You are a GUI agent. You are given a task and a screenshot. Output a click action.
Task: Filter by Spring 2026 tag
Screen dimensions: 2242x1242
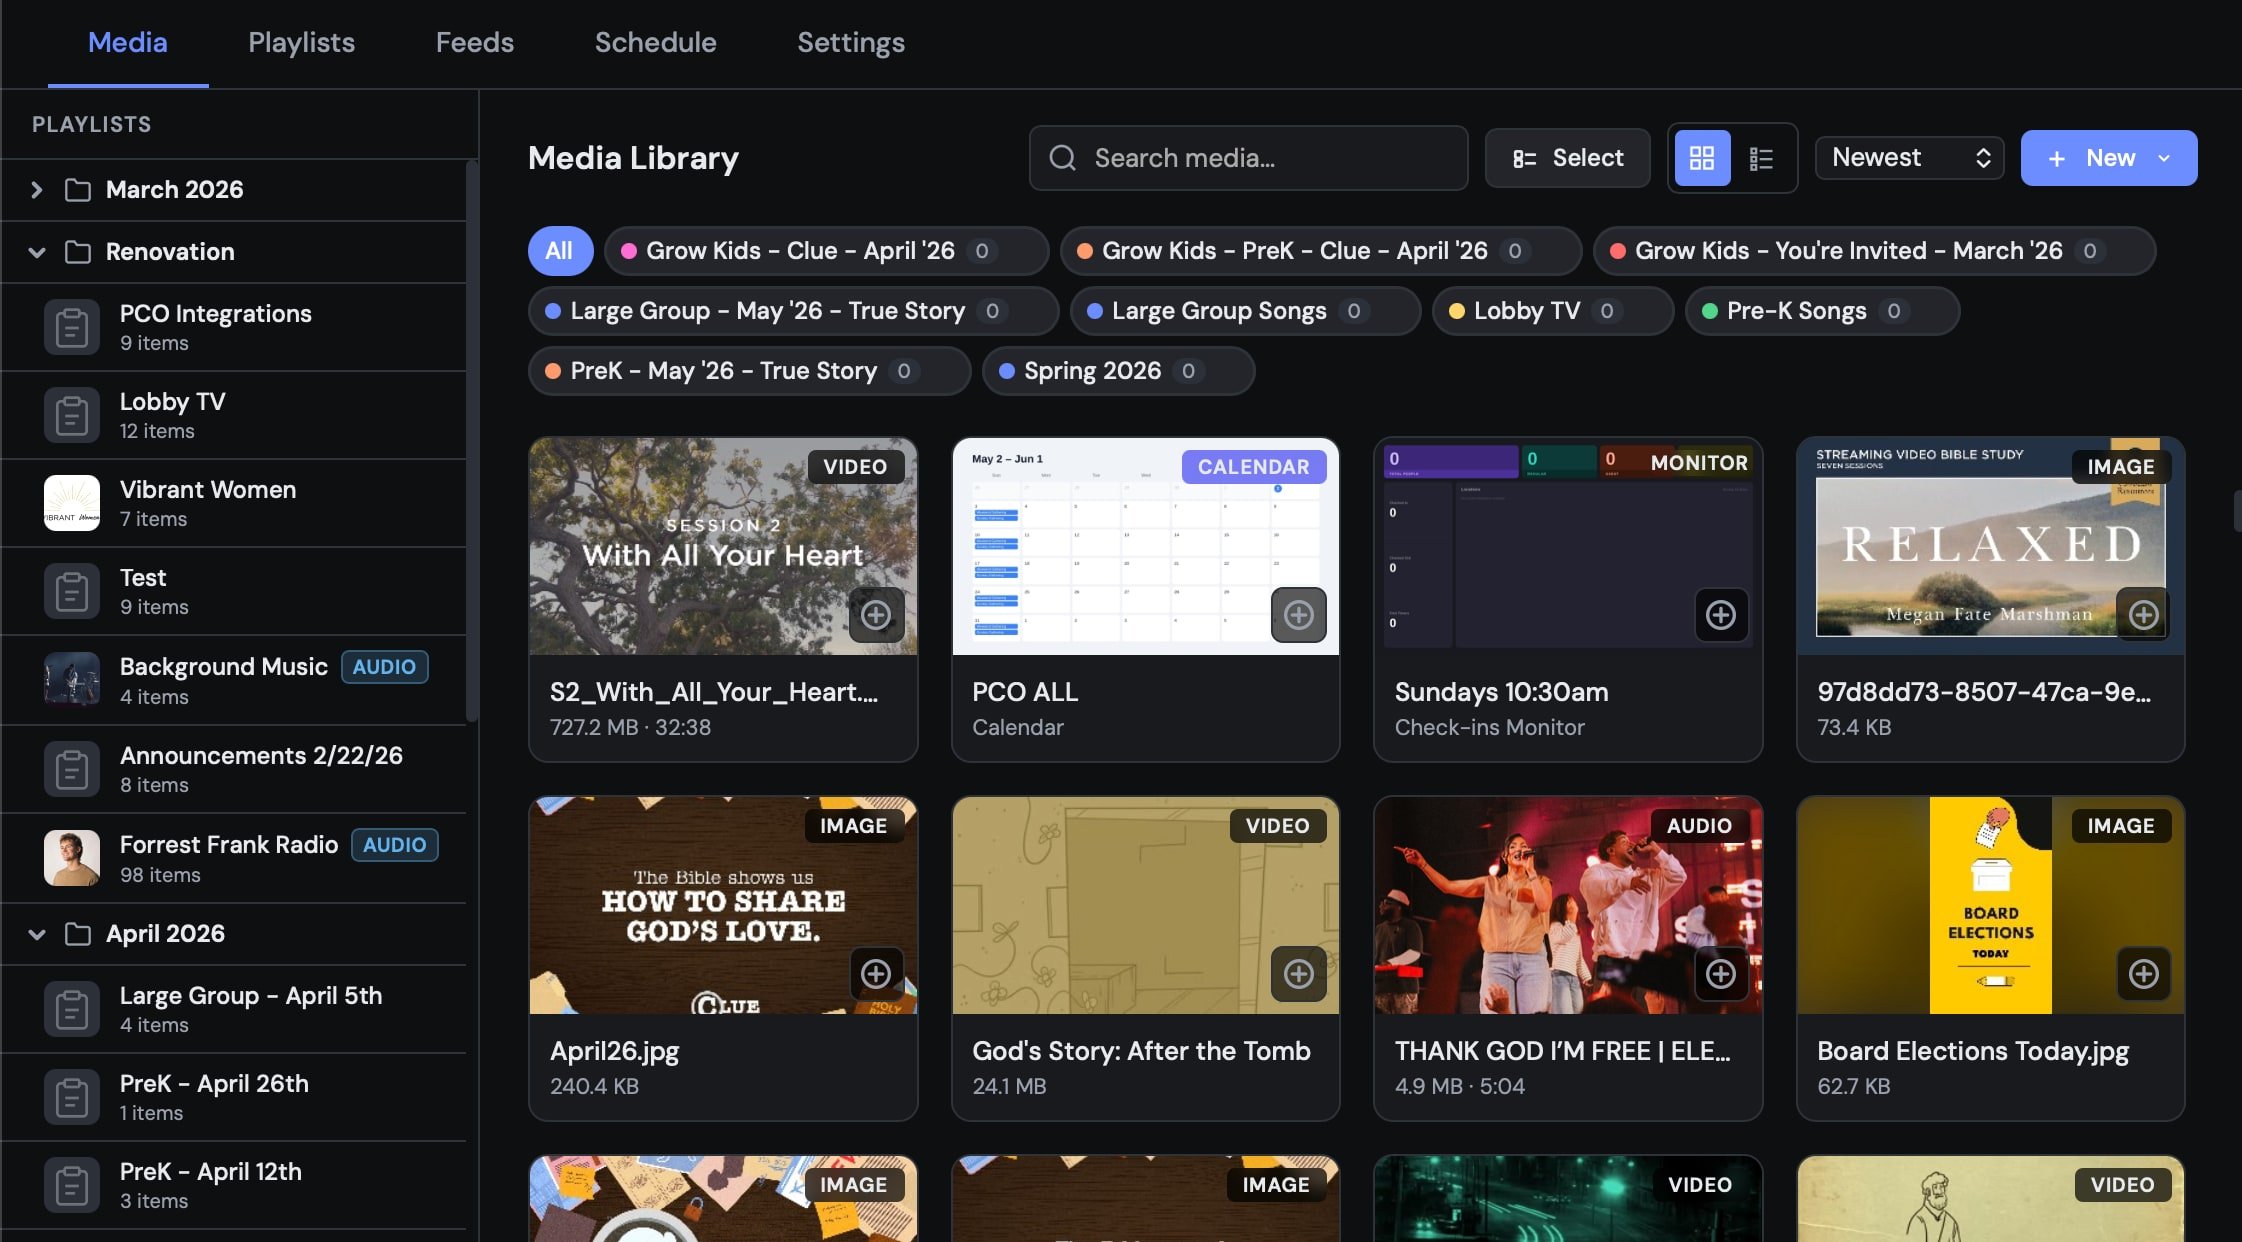[1118, 371]
